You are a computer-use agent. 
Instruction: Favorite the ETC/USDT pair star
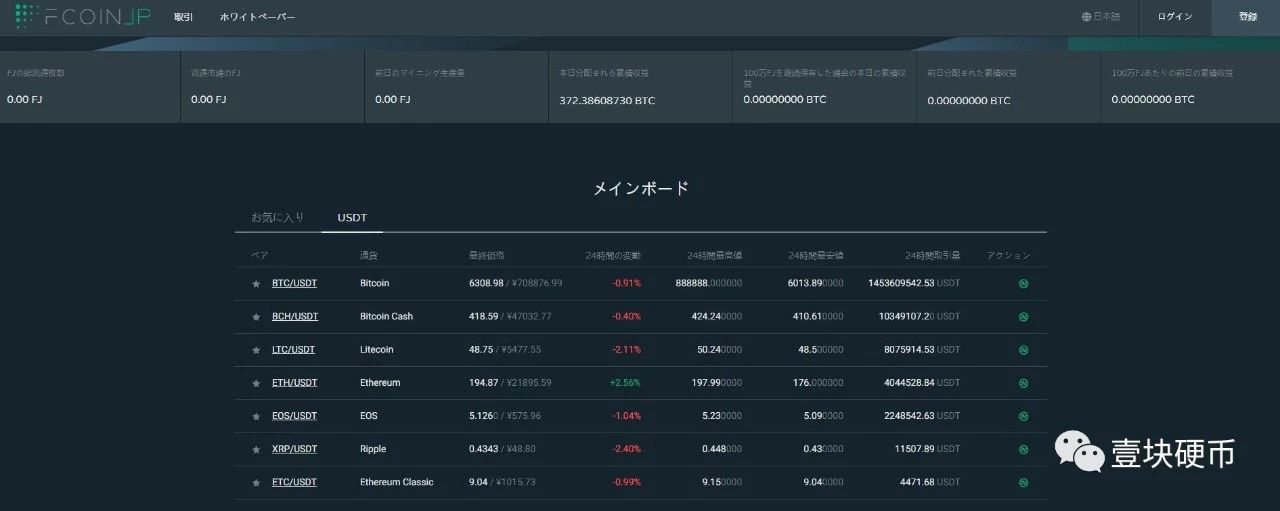pyautogui.click(x=256, y=482)
